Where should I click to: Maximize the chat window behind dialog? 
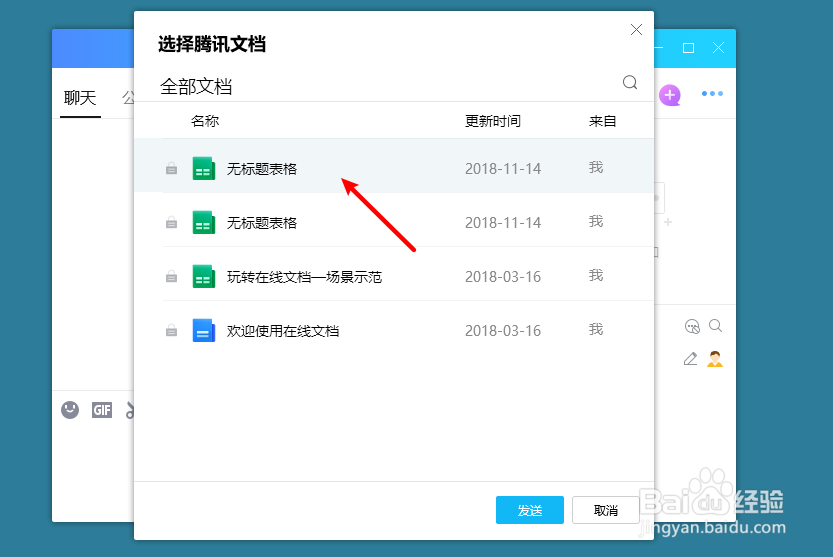688,48
